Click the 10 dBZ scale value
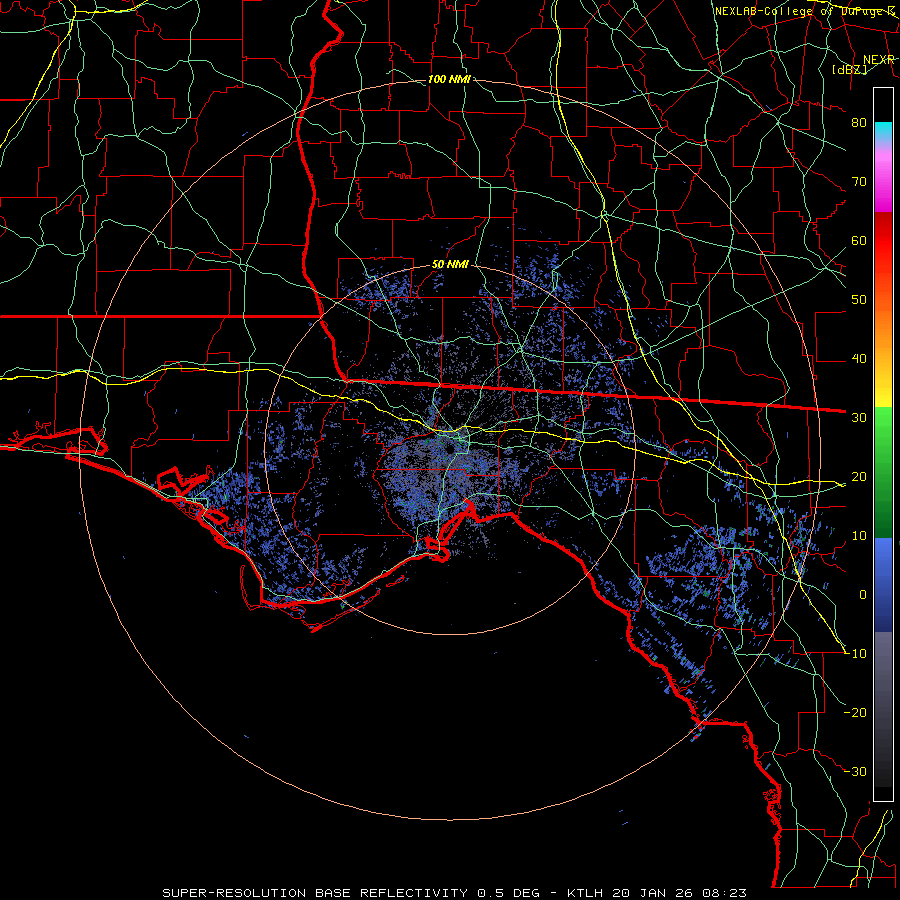Screen dimensions: 900x900 click(859, 536)
